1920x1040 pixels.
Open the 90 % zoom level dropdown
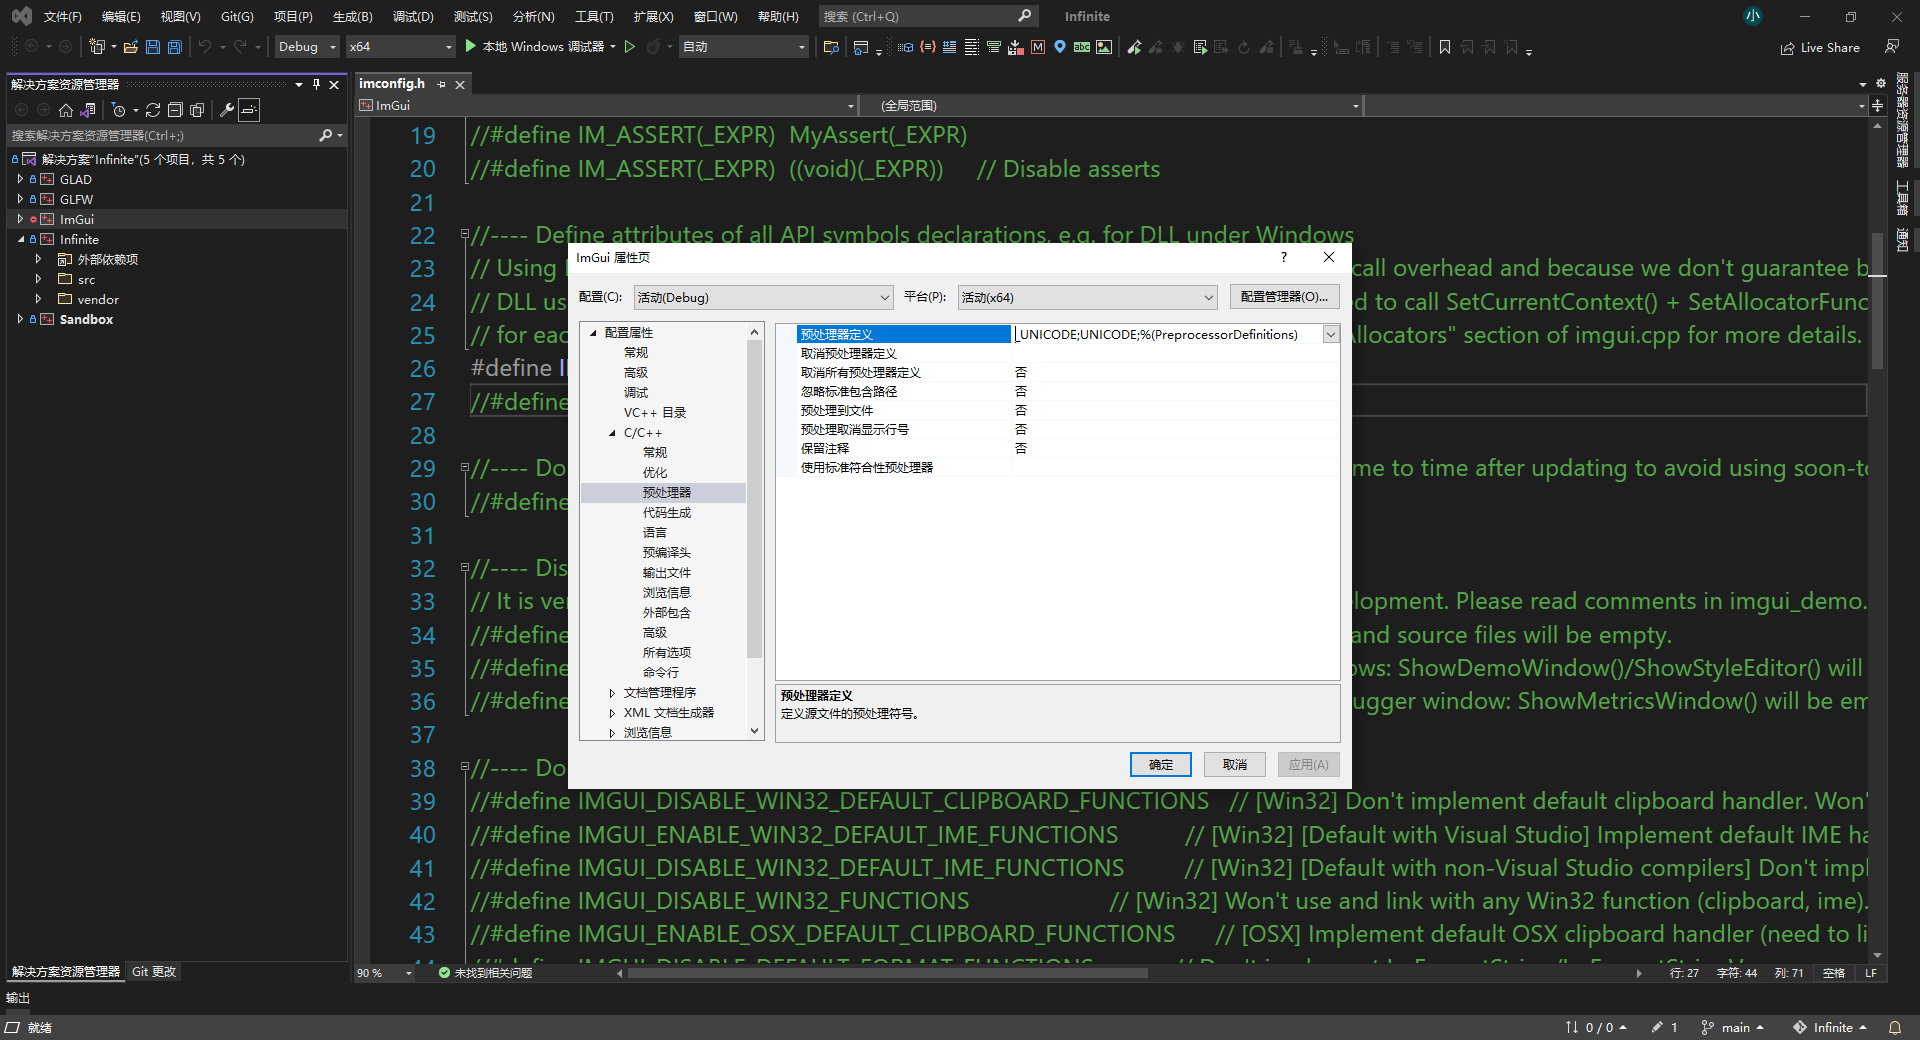pos(386,973)
